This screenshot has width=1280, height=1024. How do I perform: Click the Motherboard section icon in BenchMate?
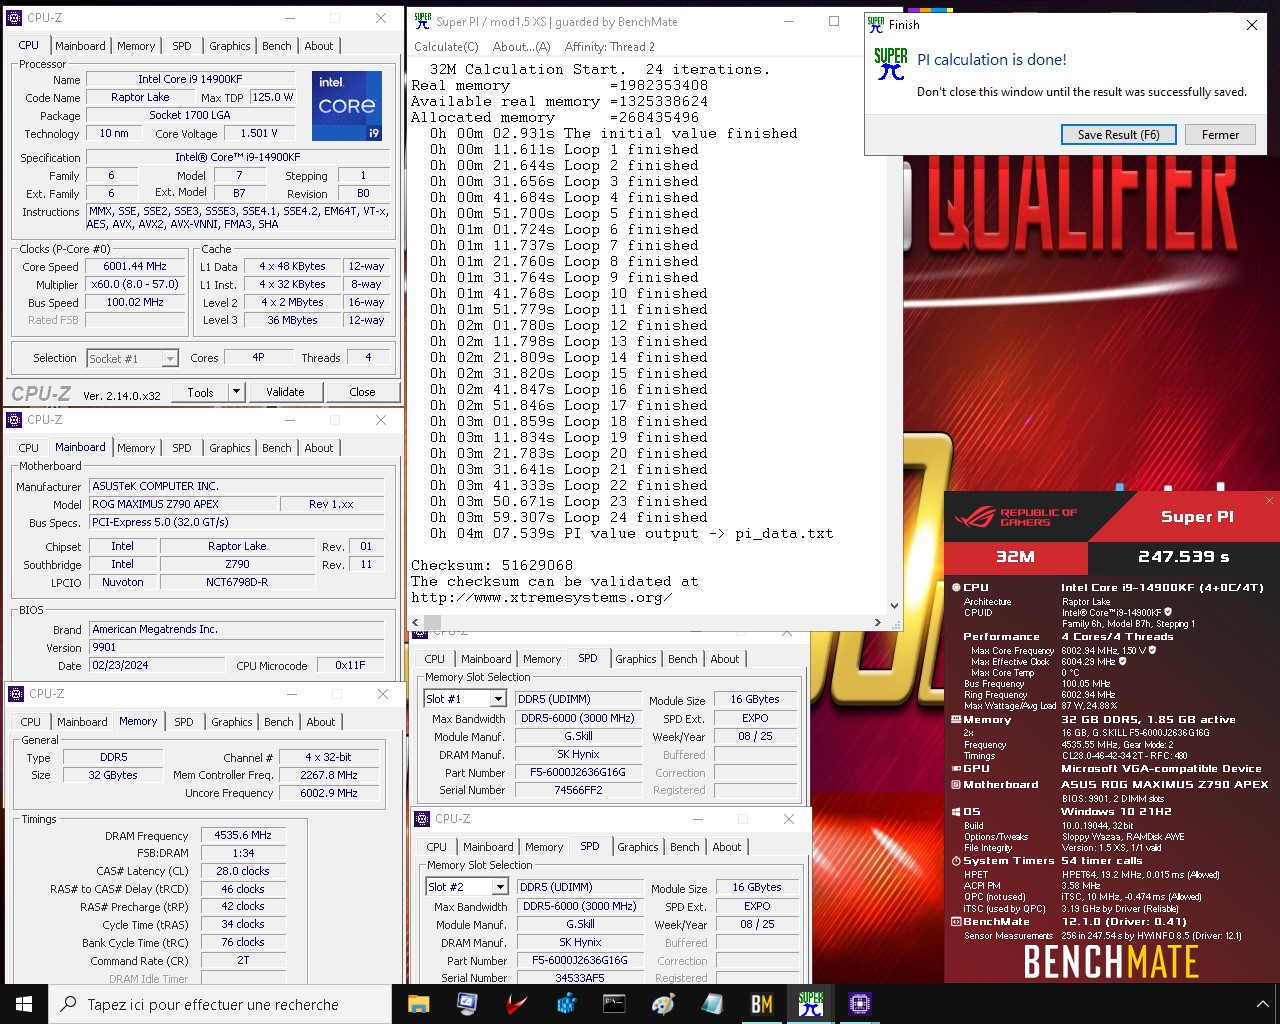click(x=956, y=785)
